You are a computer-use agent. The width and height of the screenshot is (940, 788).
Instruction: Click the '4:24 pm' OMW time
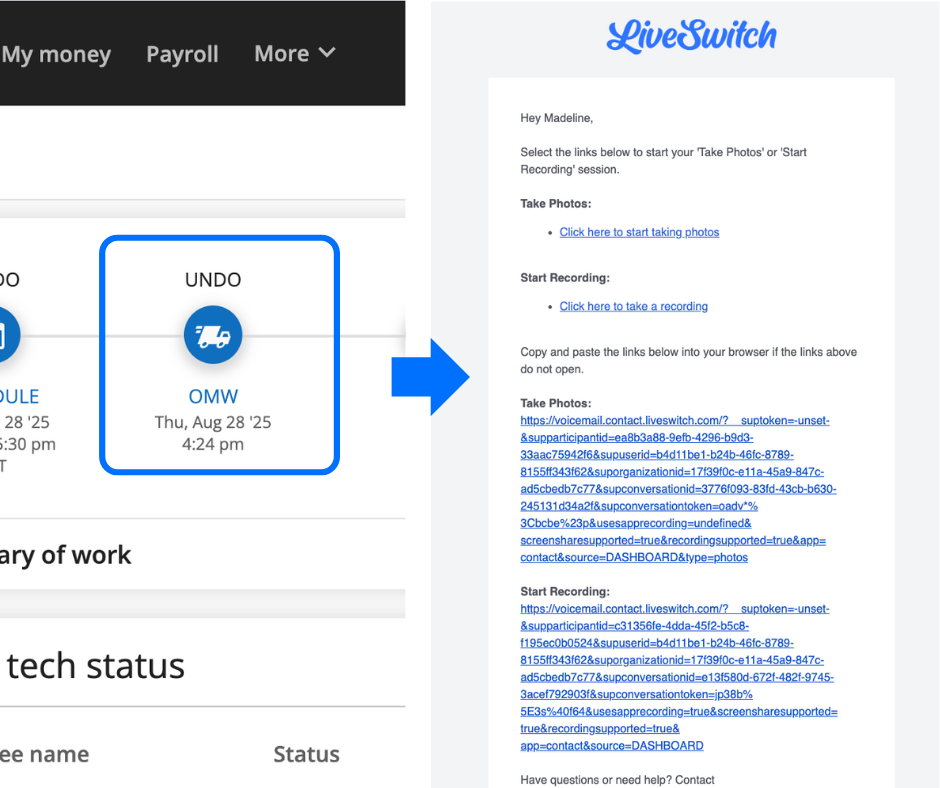click(x=213, y=444)
